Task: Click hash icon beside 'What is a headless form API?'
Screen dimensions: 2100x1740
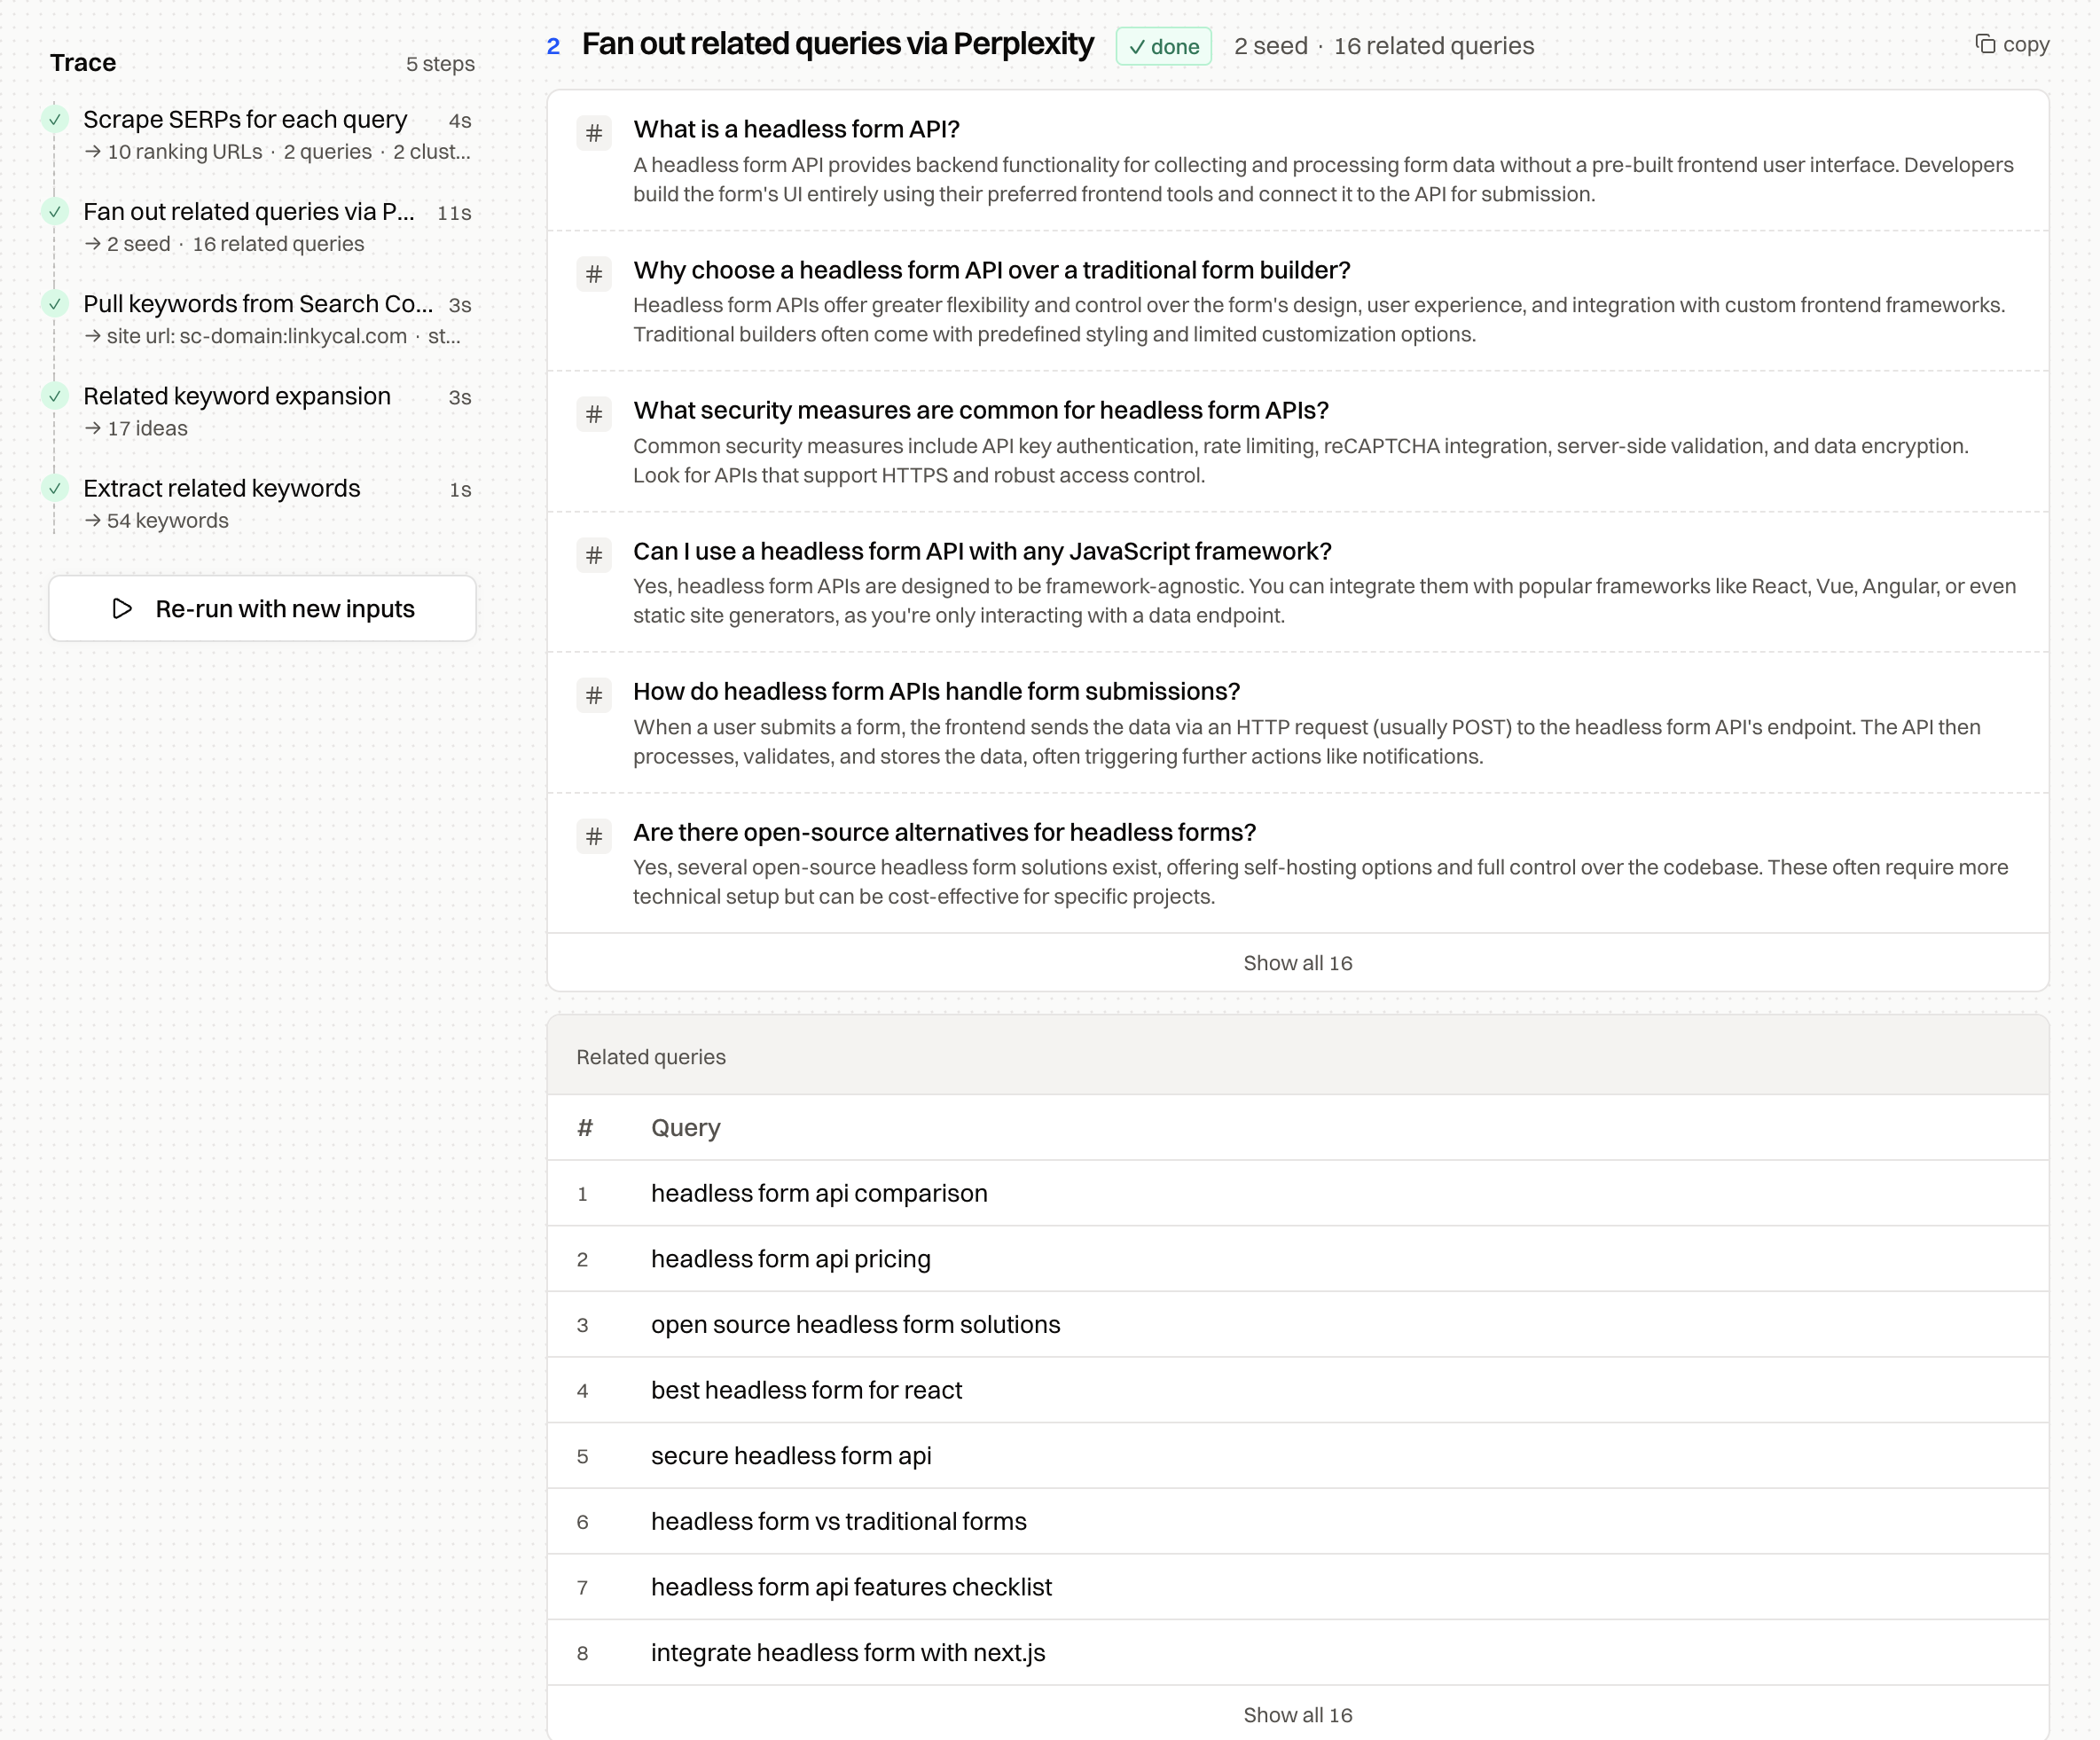Action: 594,133
